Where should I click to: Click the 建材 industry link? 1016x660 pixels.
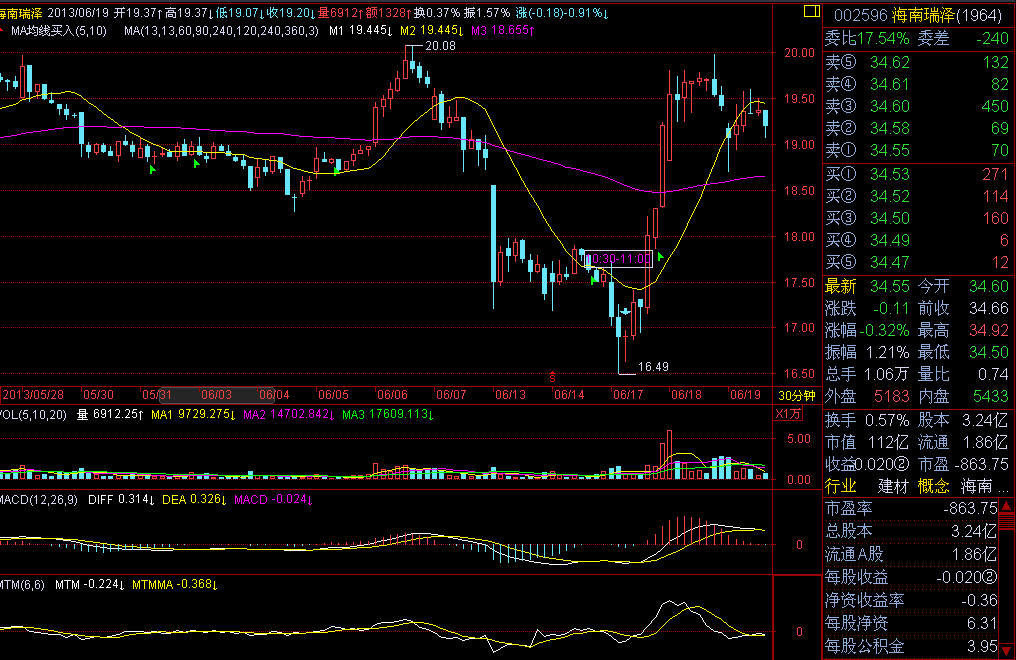[x=891, y=486]
